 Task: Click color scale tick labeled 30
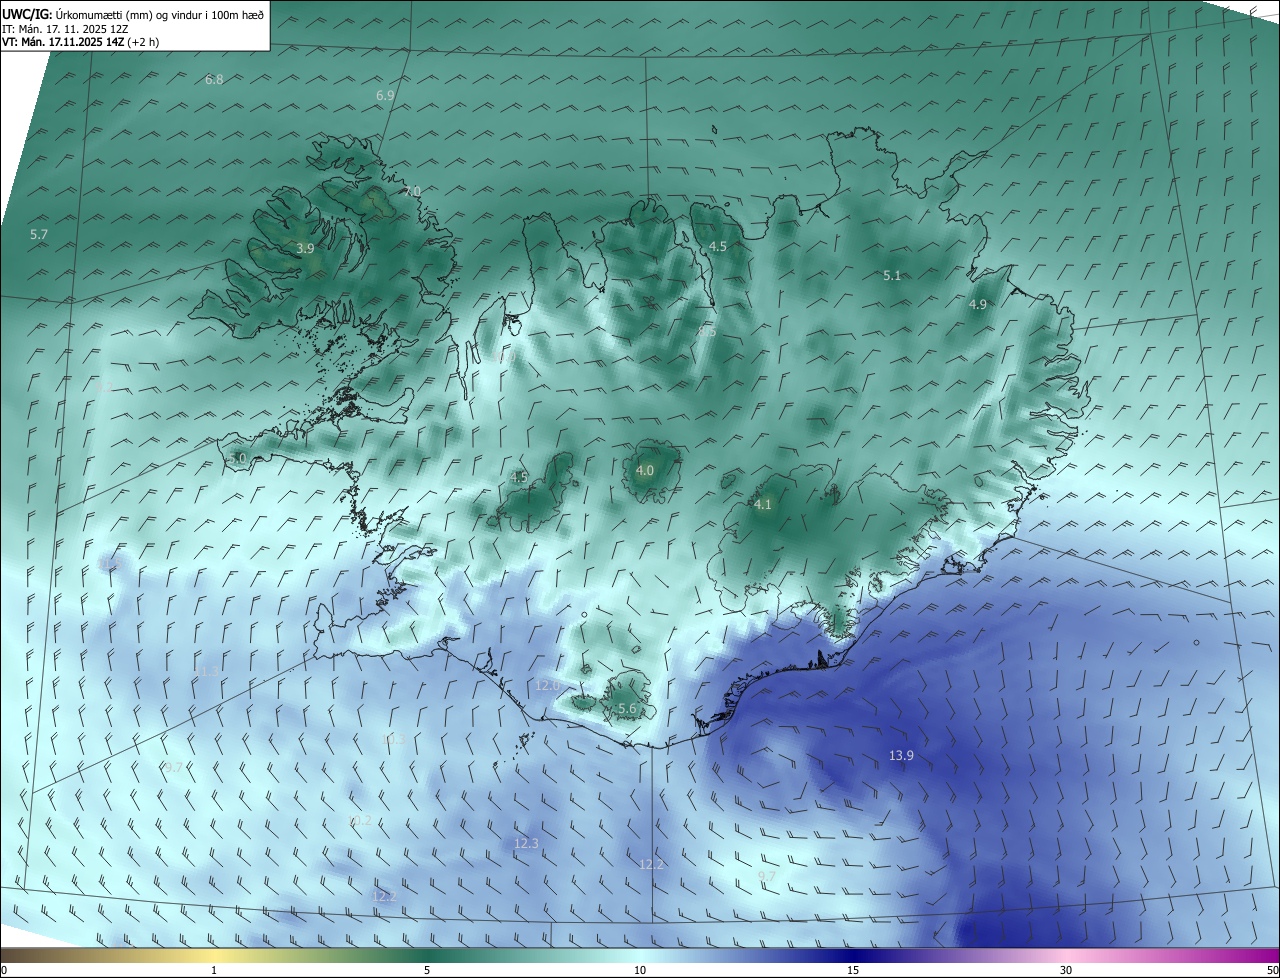tap(1066, 970)
